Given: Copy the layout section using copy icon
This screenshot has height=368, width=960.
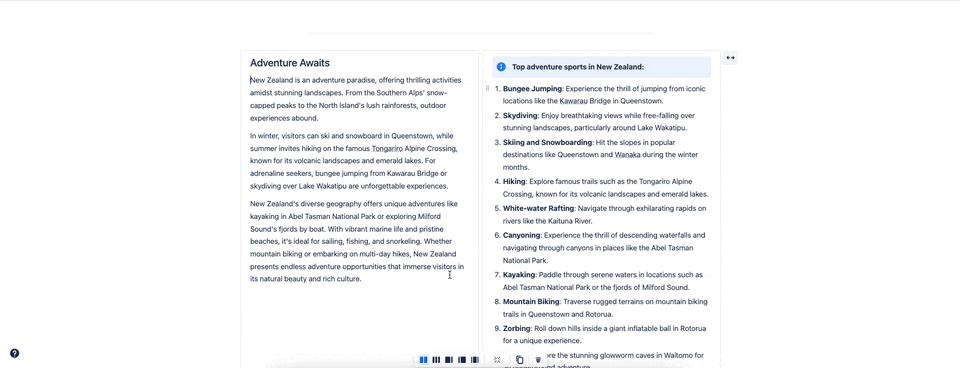Looking at the screenshot, I should 519,360.
